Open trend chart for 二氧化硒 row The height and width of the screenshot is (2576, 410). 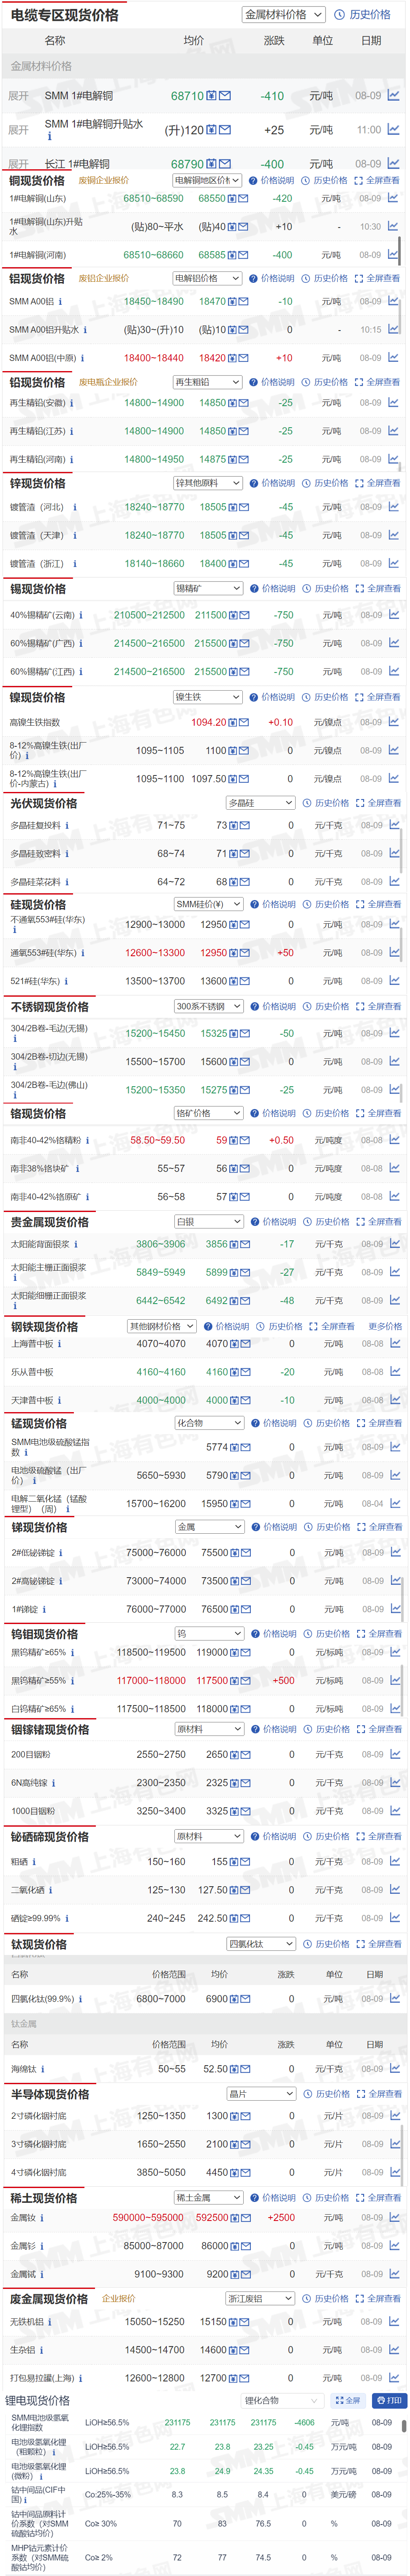point(395,1890)
